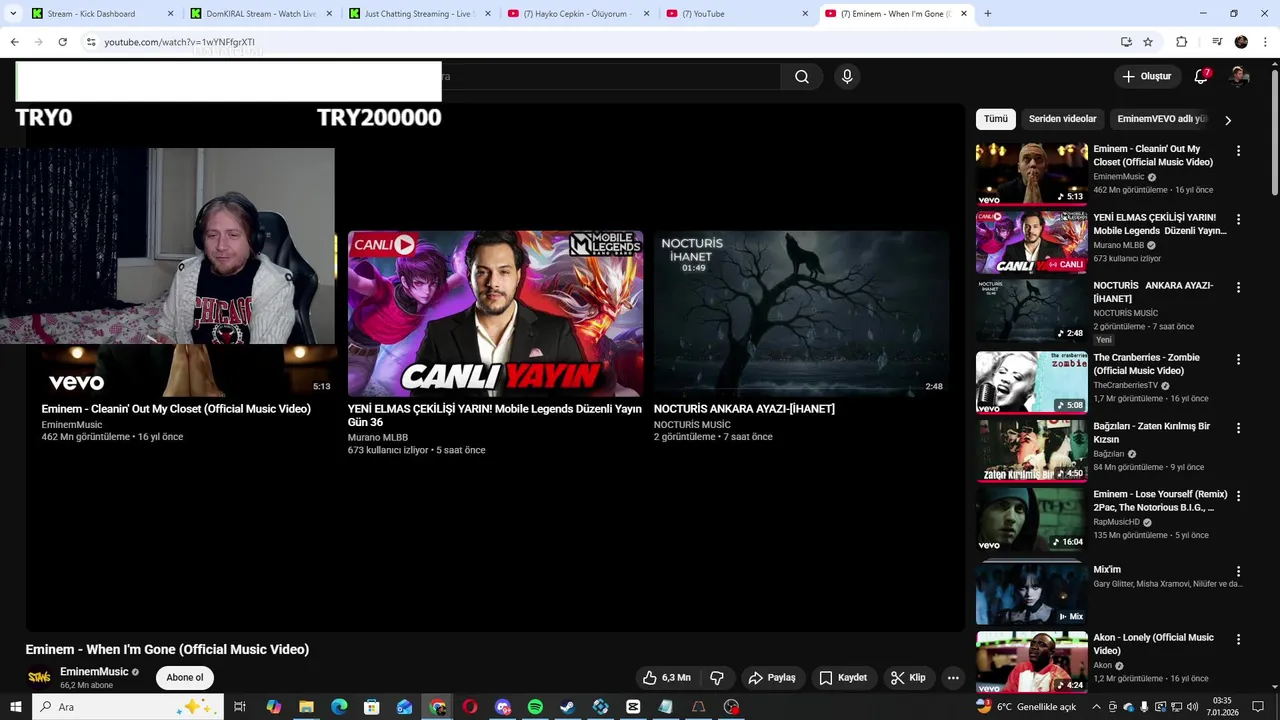Select the Seriden videolar chip
1280x720 pixels.
click(x=1062, y=119)
